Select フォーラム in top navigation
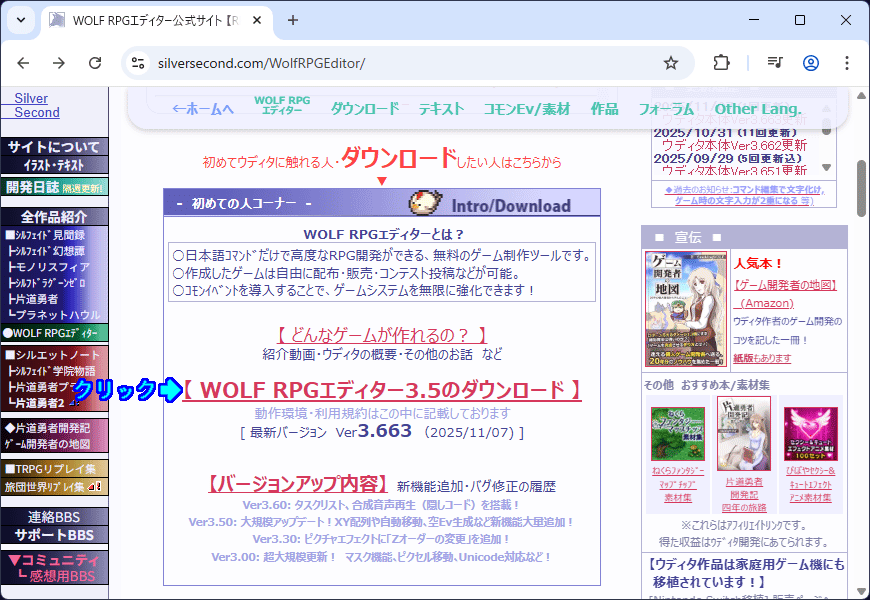 click(666, 109)
